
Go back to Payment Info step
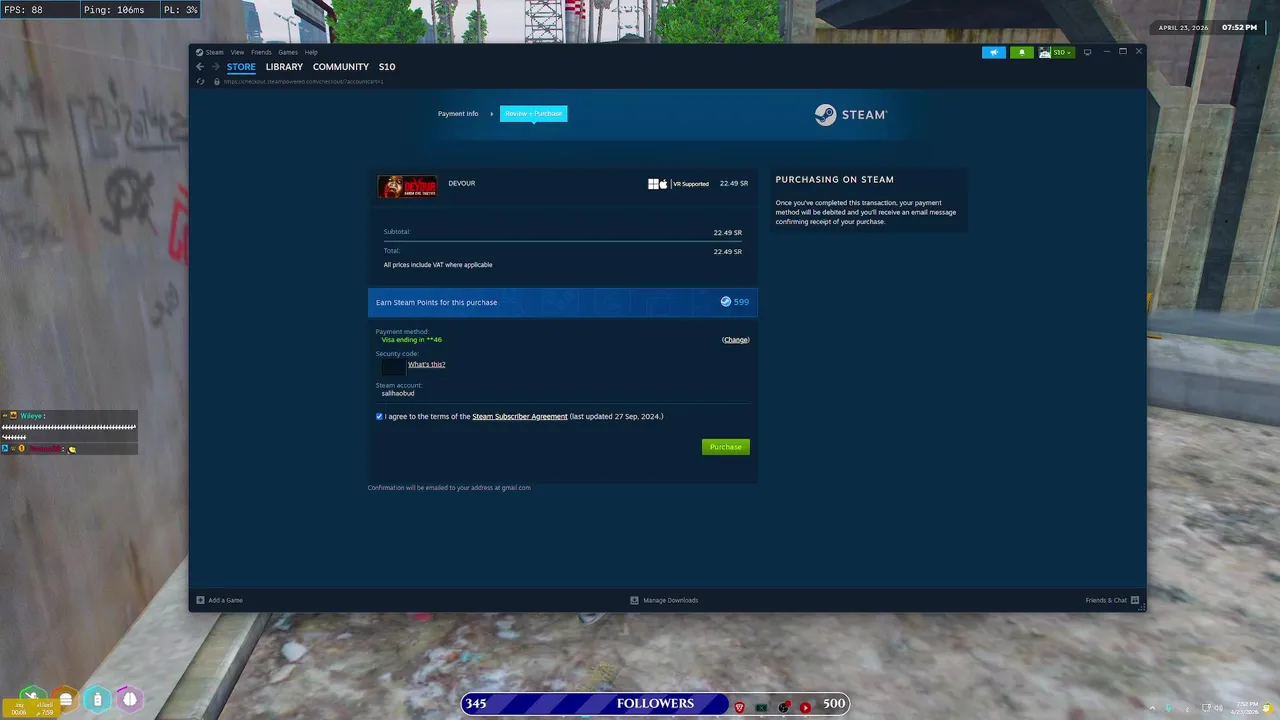458,114
